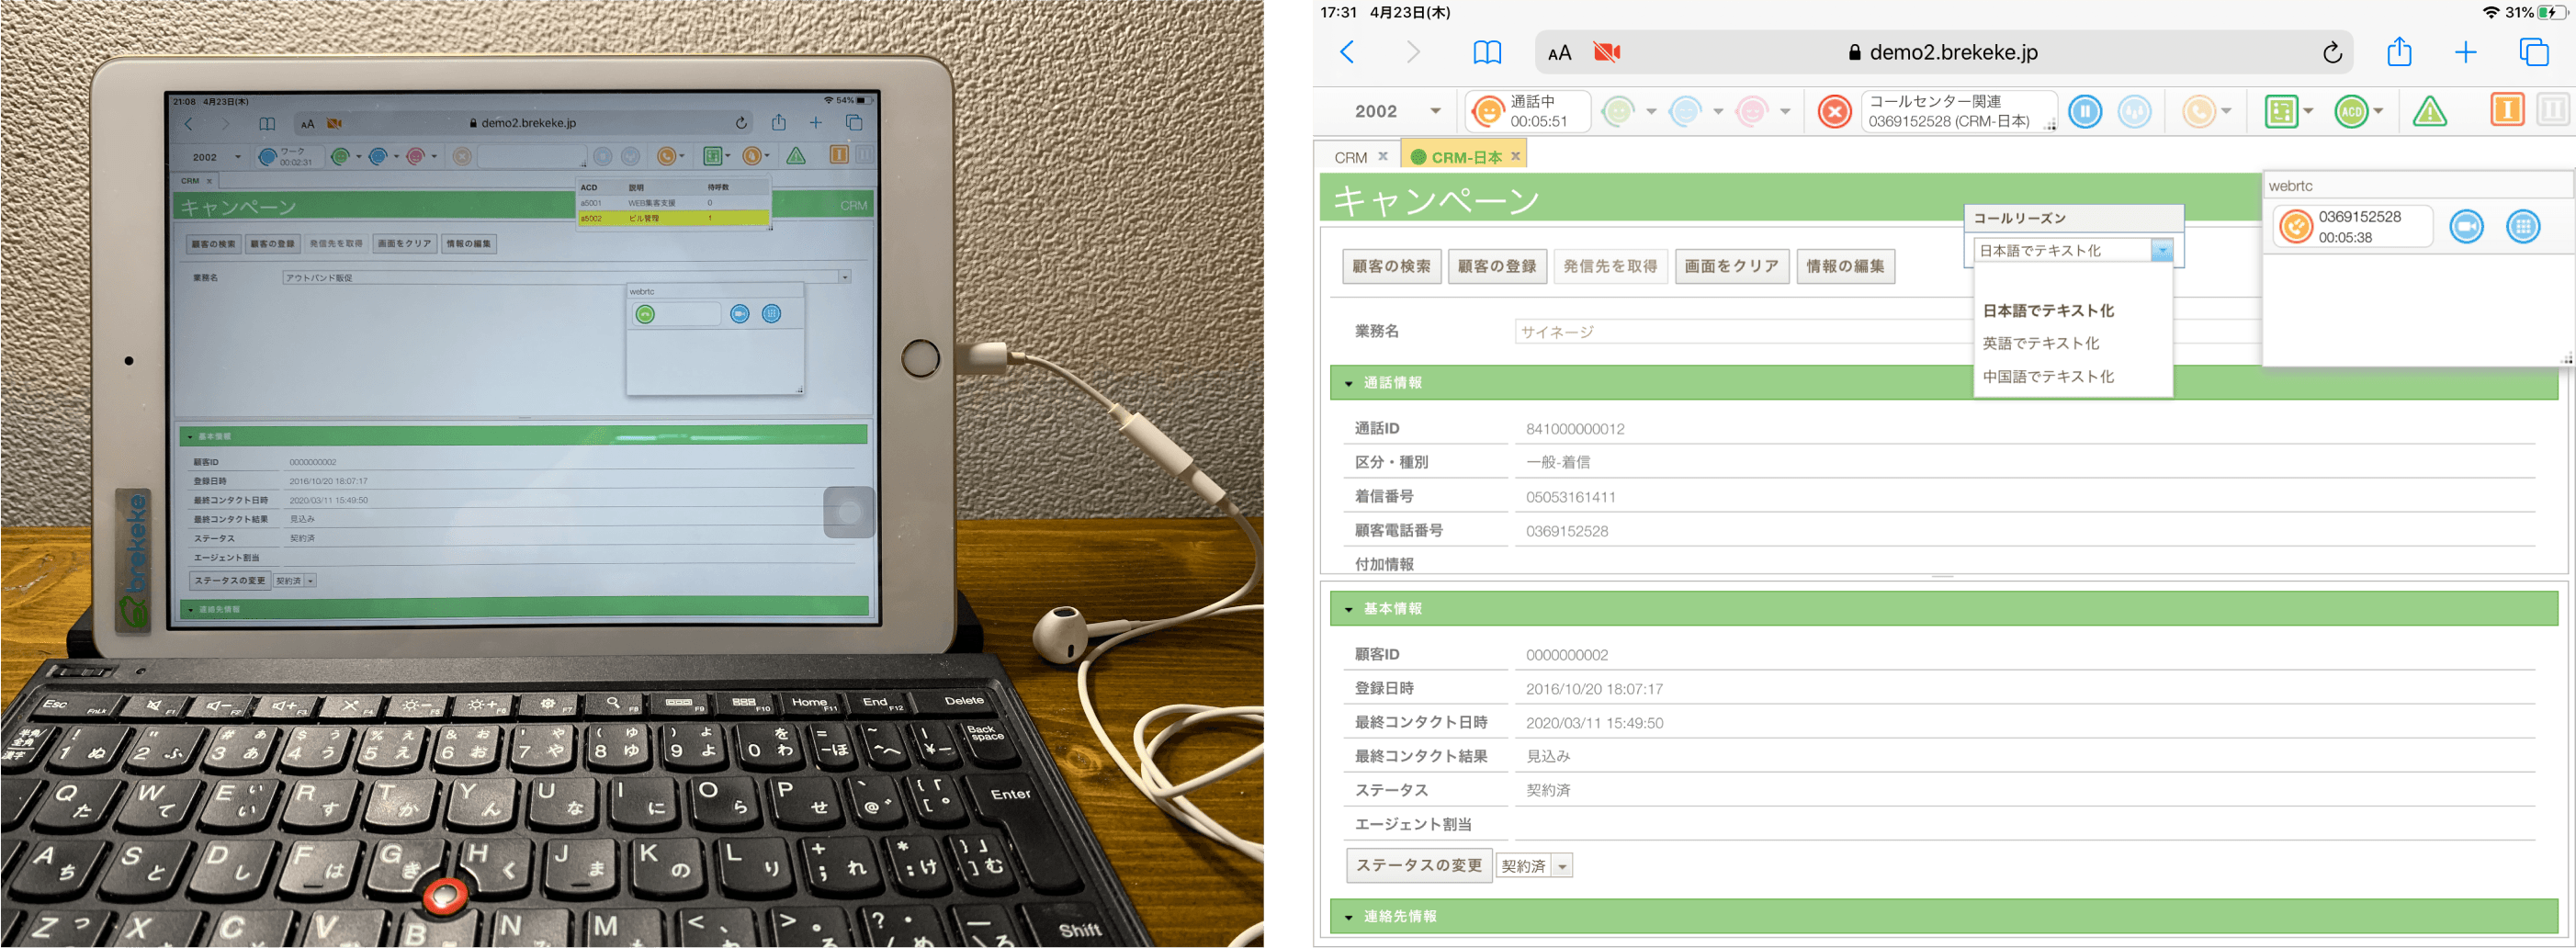2576x948 pixels.
Task: Click the 画面をクリア button in the right screenshot
Action: (1731, 266)
